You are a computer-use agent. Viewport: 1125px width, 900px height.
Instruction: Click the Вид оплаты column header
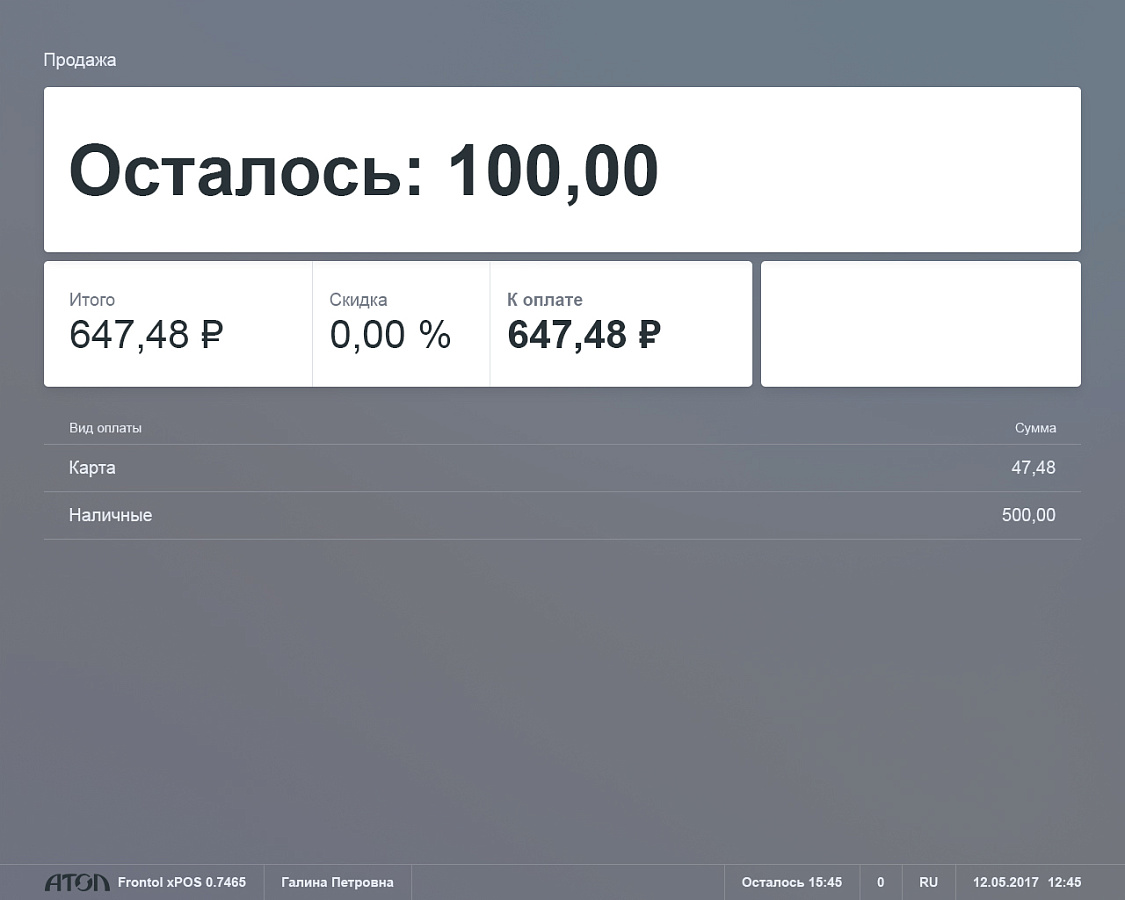tap(105, 428)
